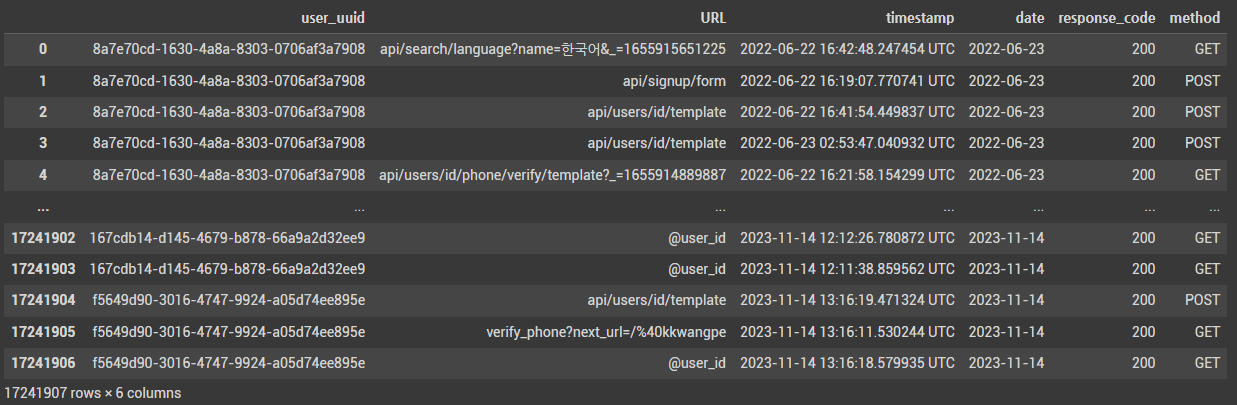Click the POST method in row 17241904

tap(1201, 300)
